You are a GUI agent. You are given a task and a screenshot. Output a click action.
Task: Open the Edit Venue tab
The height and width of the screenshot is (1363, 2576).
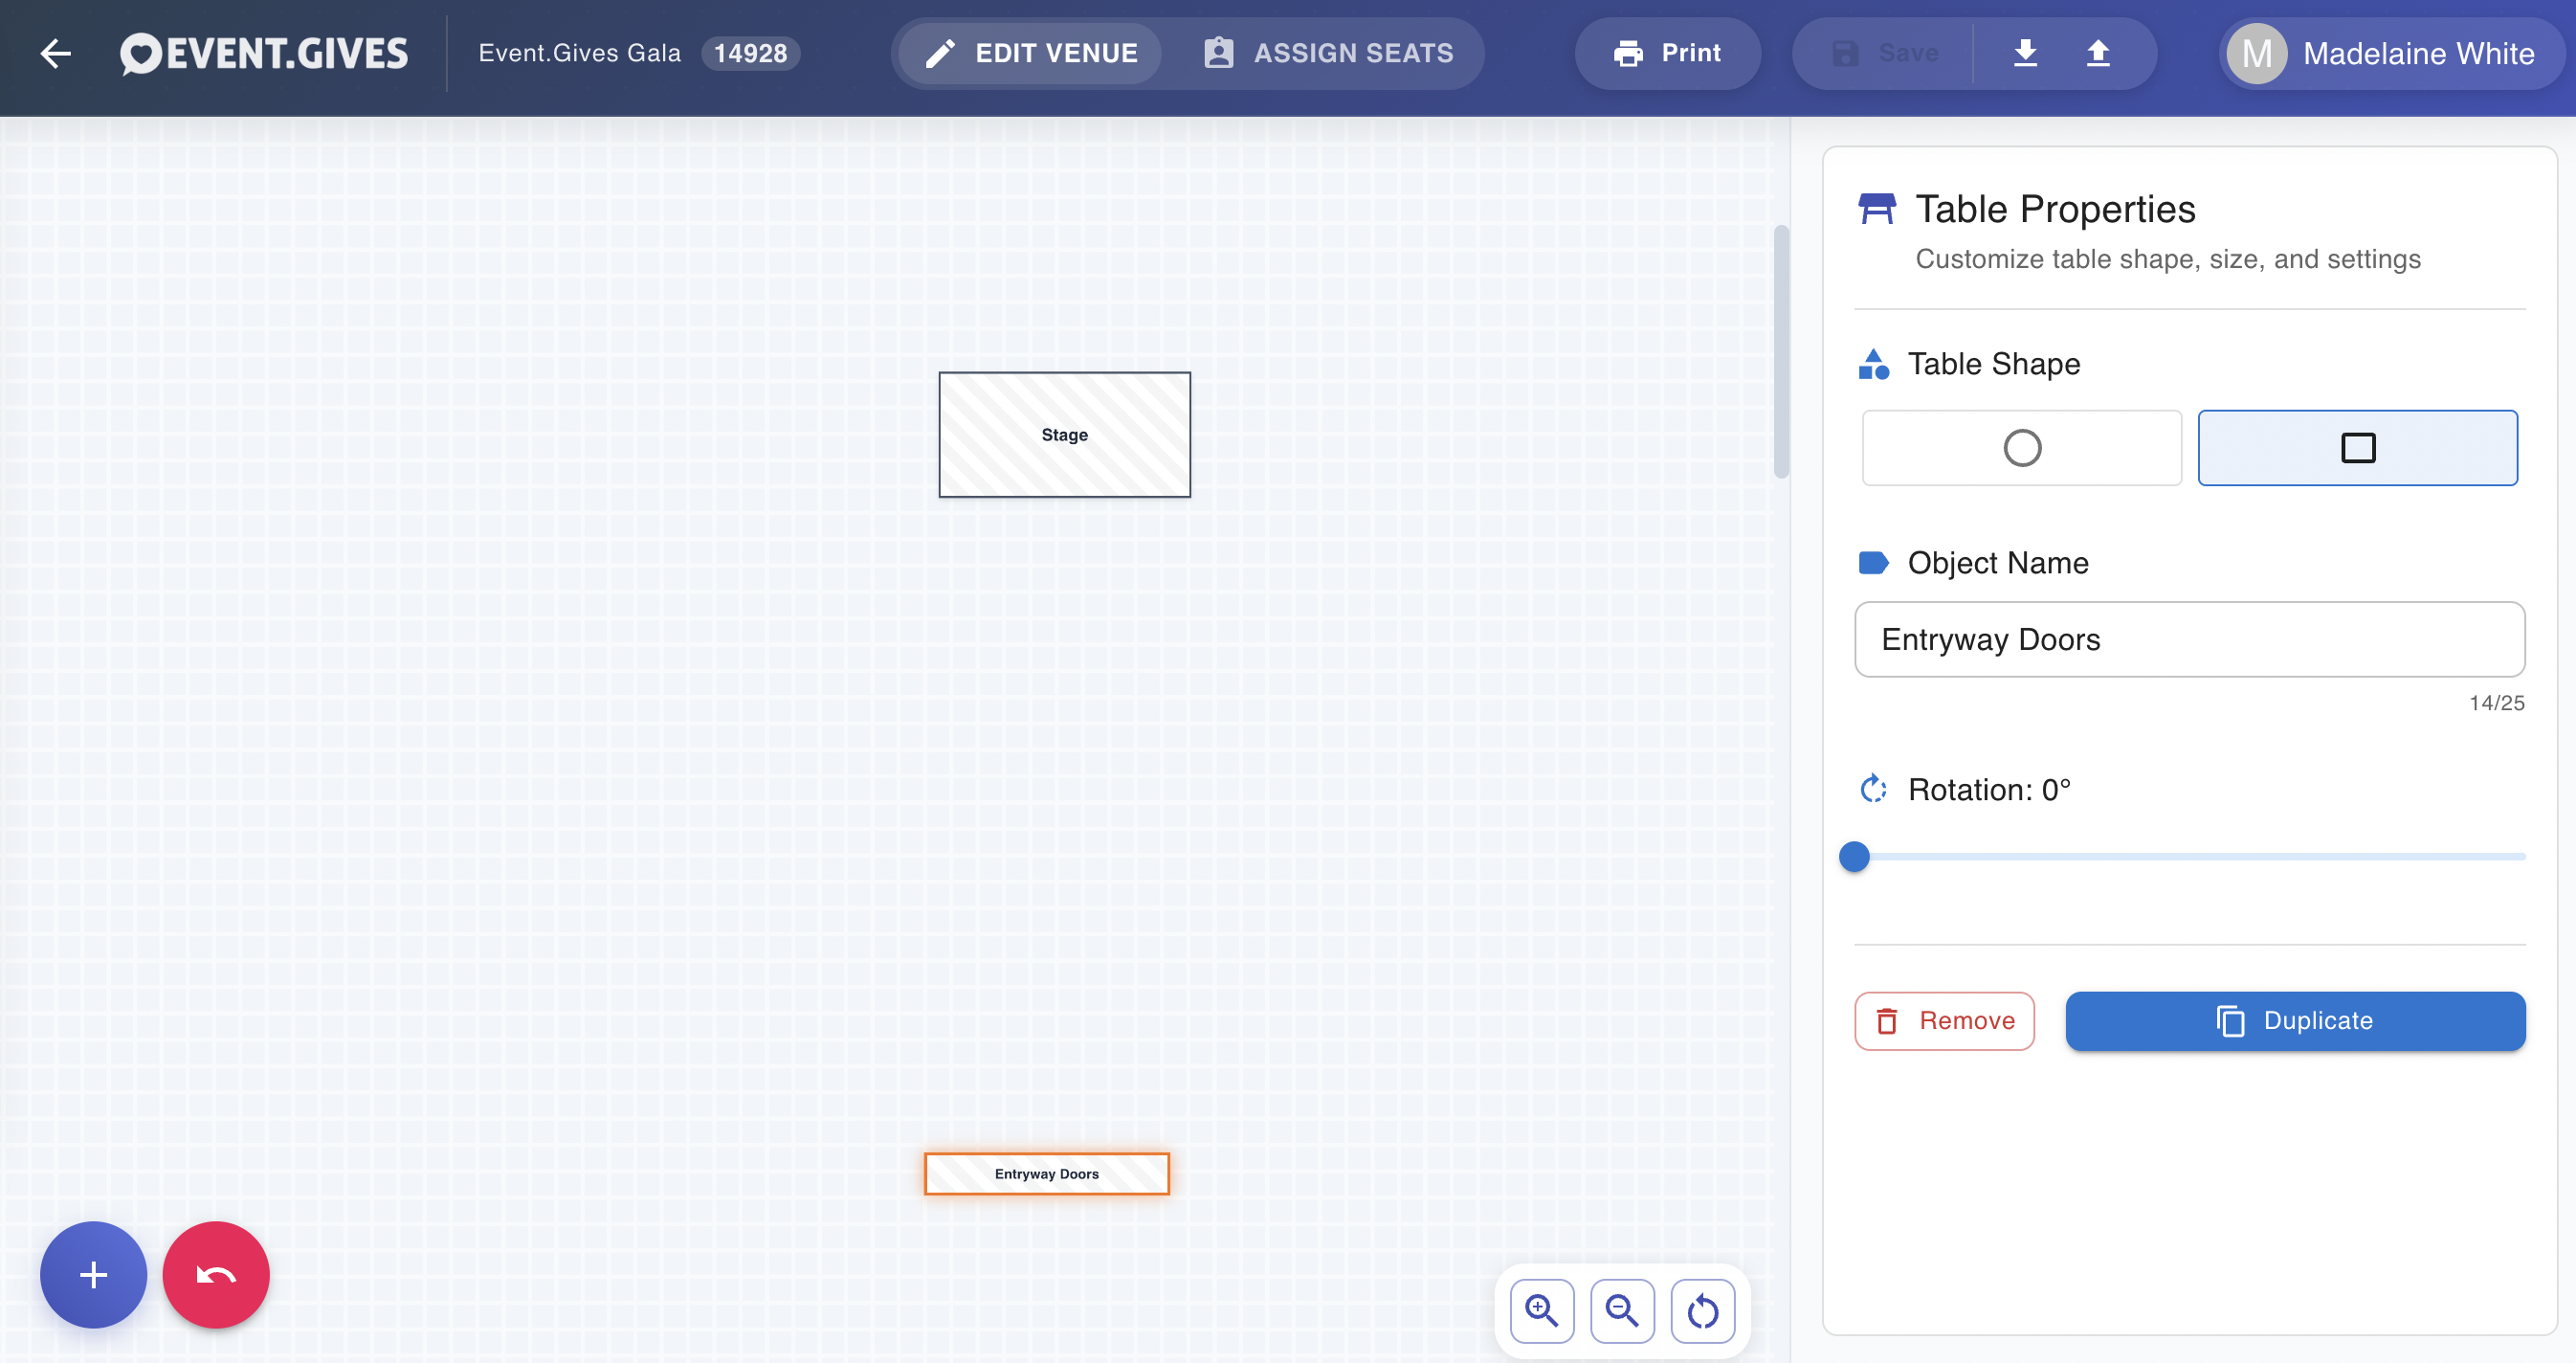point(1031,53)
